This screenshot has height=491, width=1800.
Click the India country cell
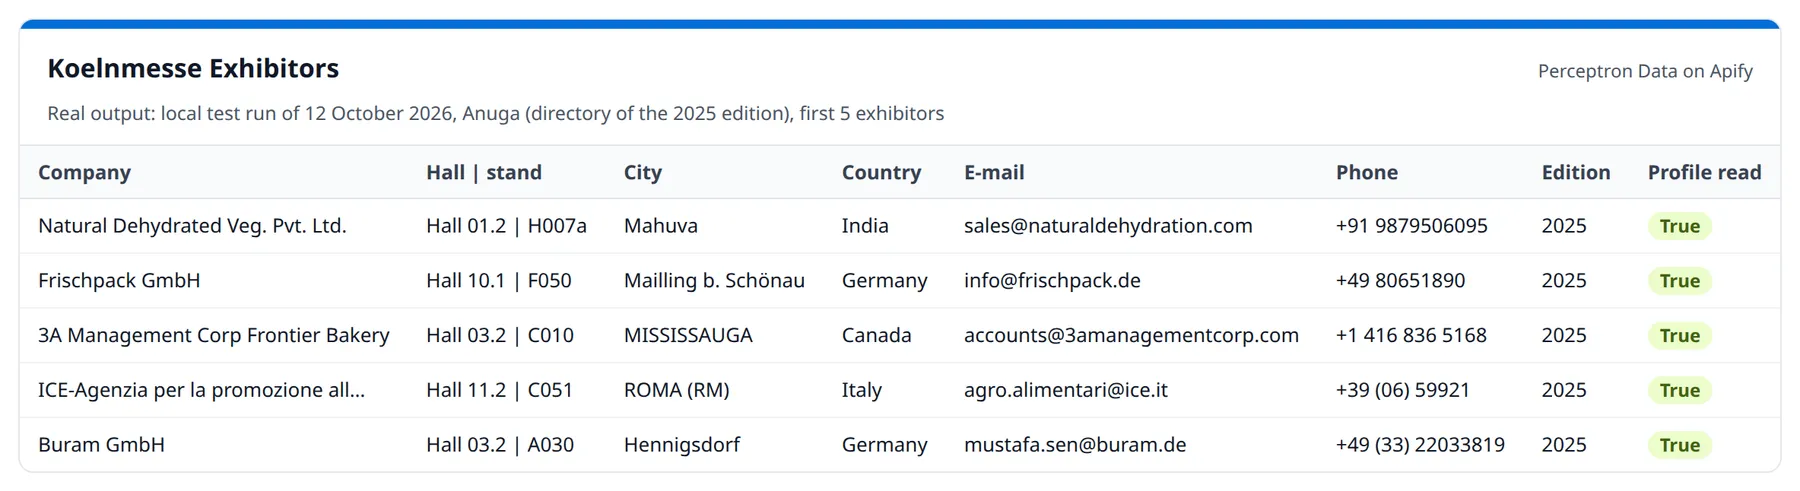865,226
